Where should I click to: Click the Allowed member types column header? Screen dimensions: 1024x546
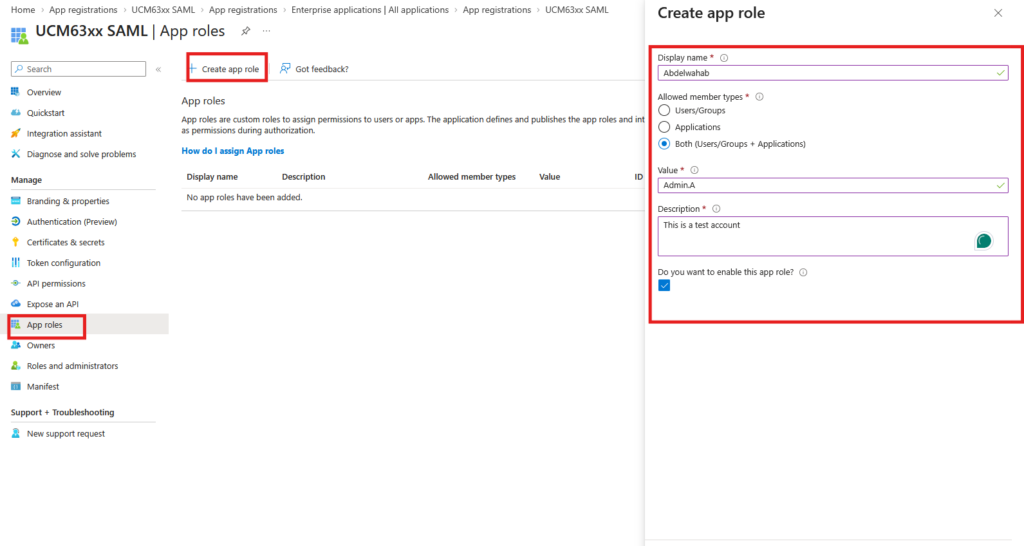[x=472, y=177]
